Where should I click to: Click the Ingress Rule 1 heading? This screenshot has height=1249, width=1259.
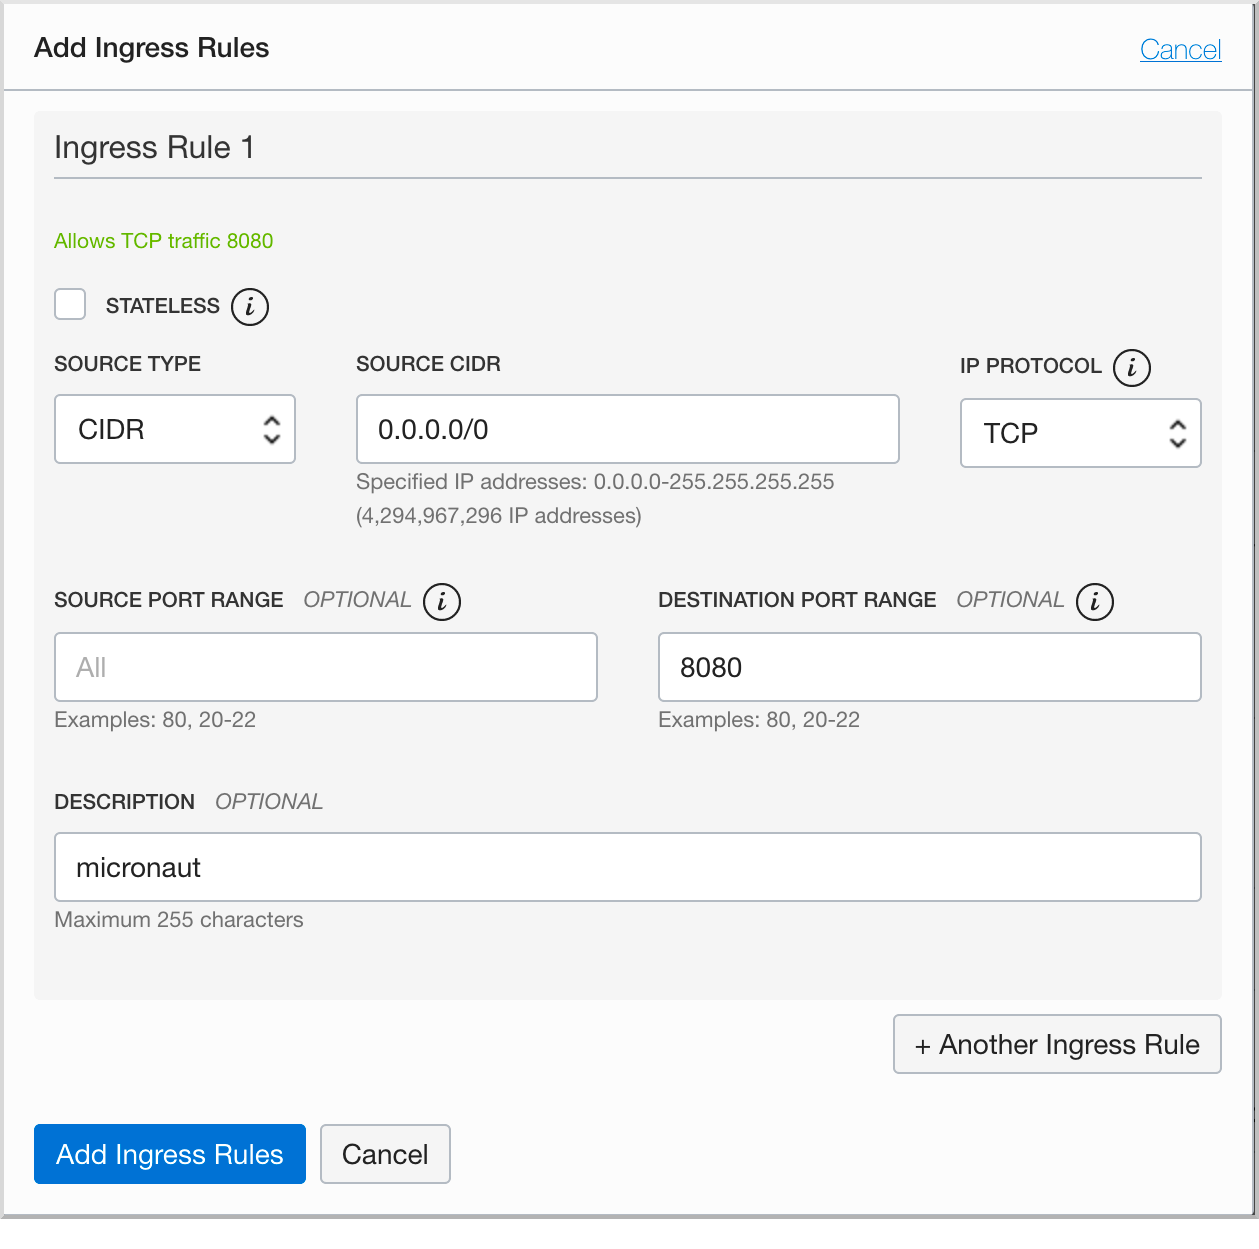[x=154, y=148]
